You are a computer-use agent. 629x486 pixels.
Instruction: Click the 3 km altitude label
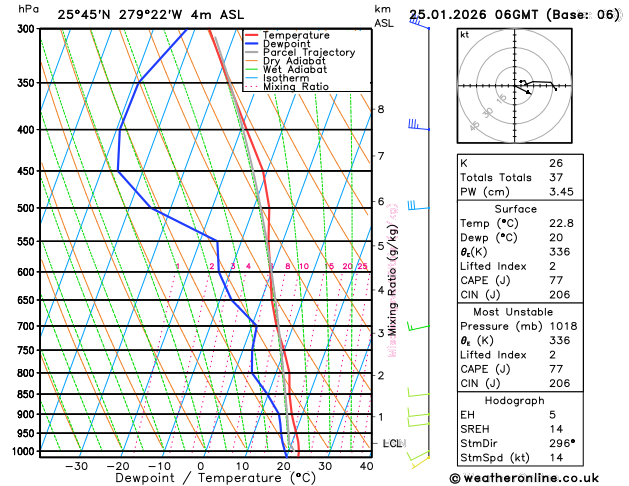pyautogui.click(x=381, y=333)
